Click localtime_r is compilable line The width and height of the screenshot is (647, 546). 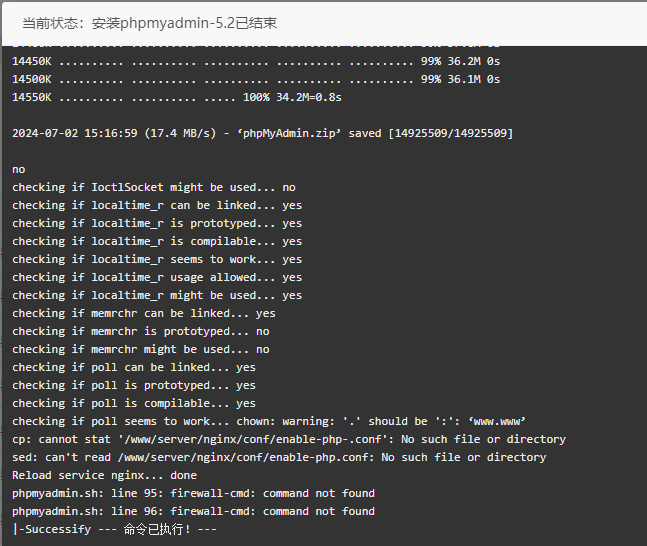157,241
